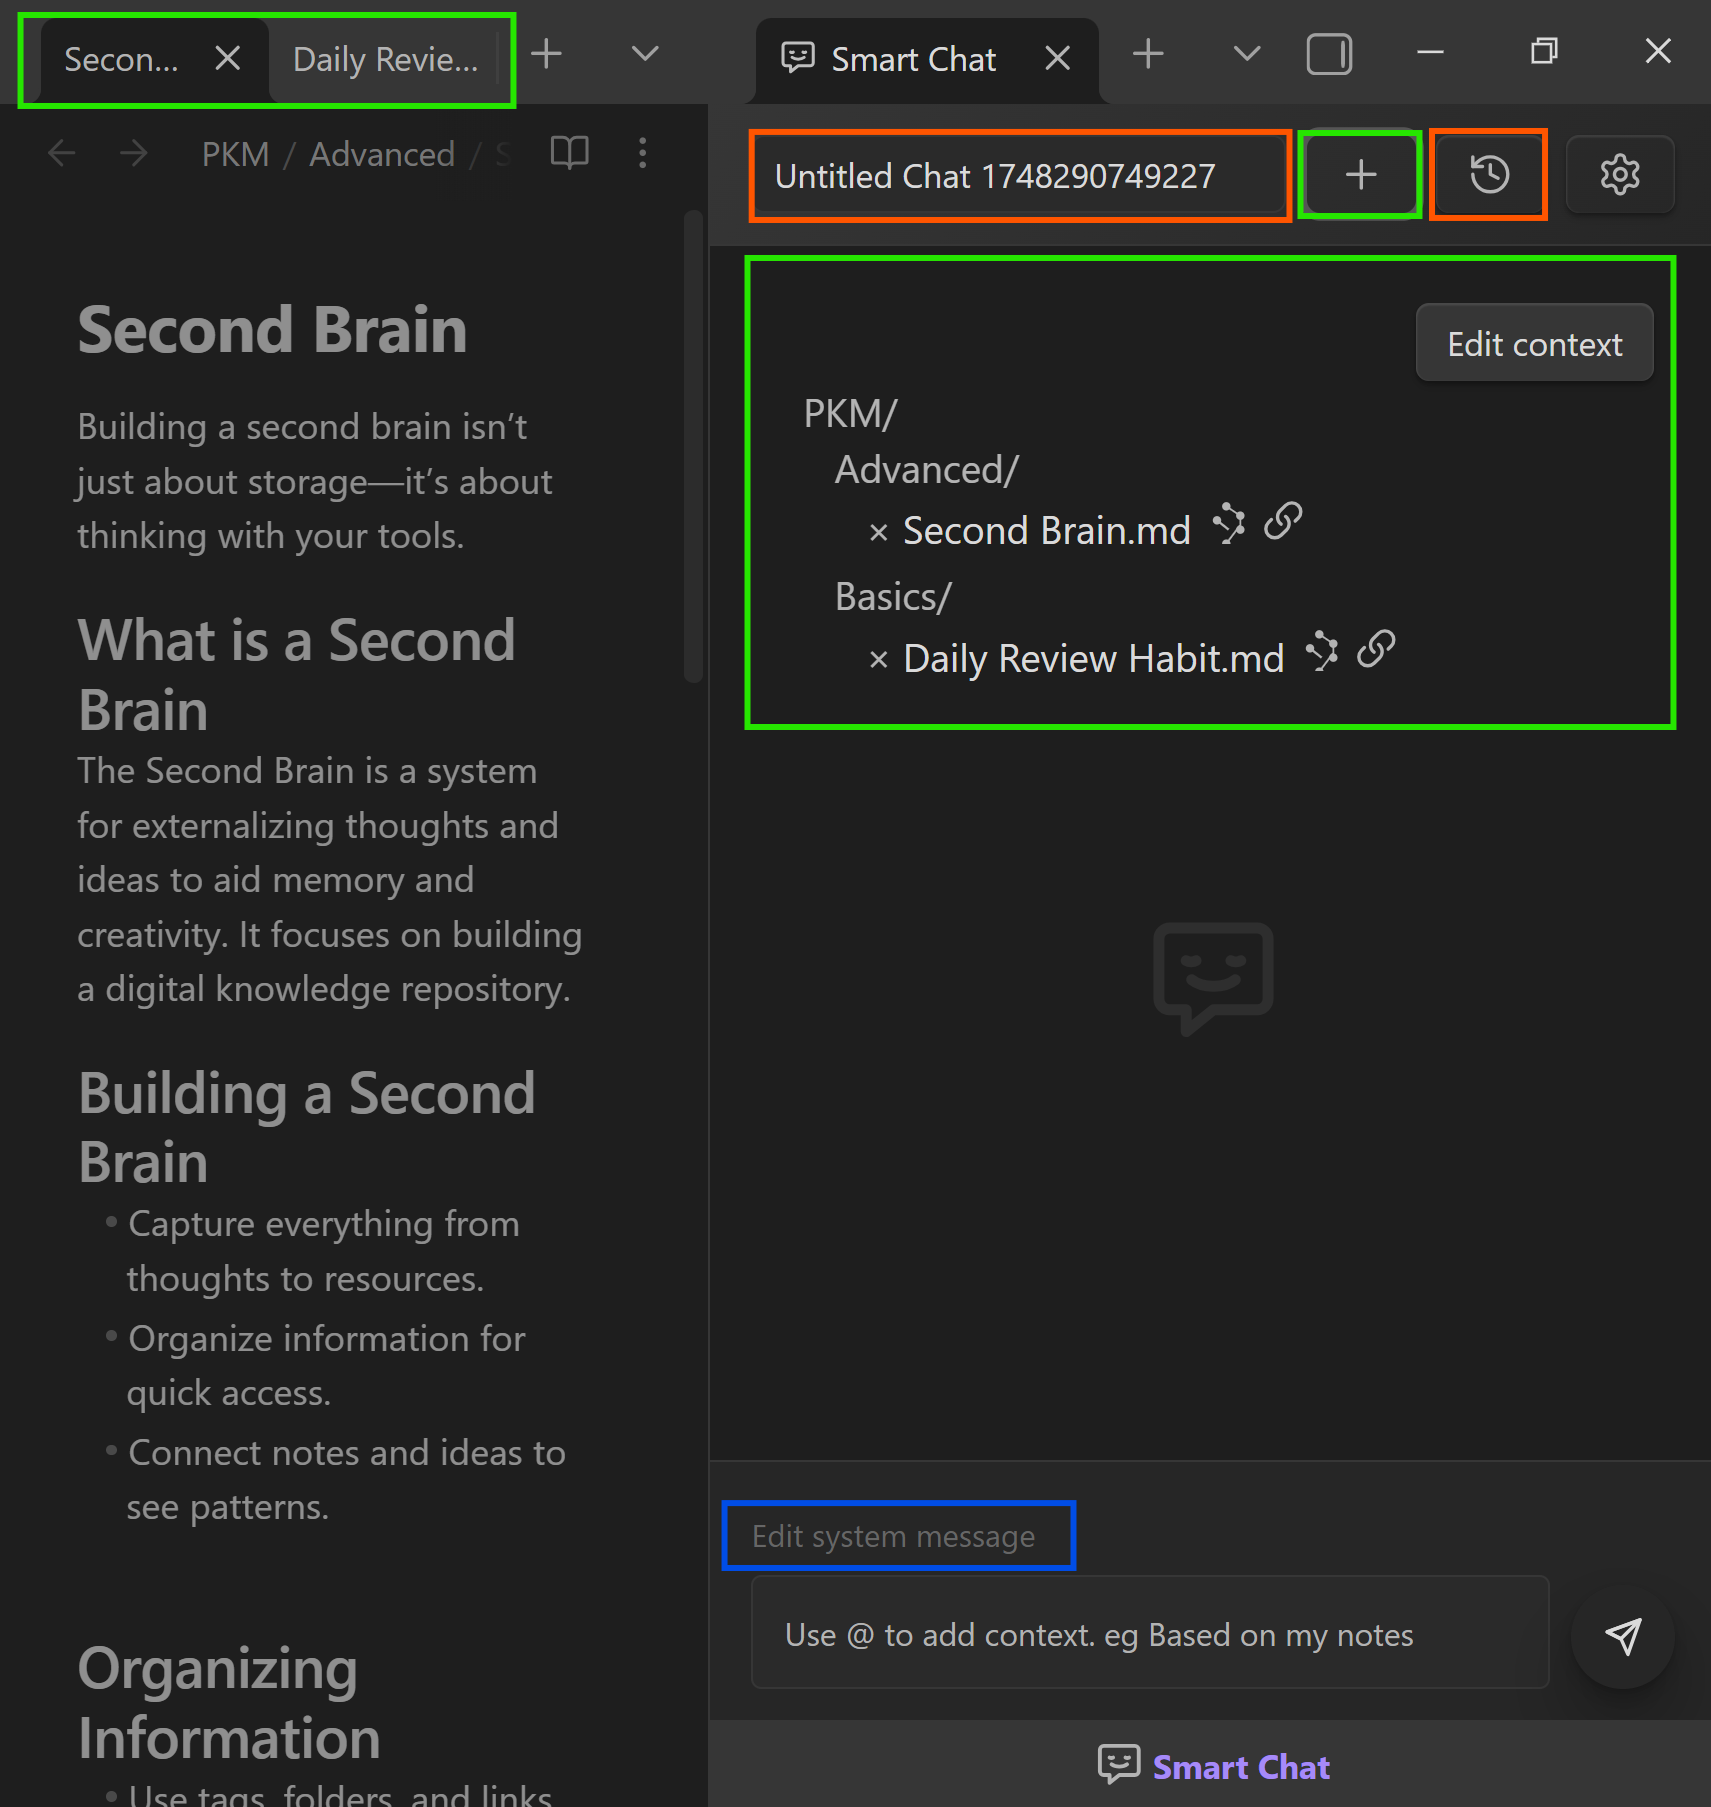
Task: Remove Second Brain.md from context
Action: (x=878, y=533)
